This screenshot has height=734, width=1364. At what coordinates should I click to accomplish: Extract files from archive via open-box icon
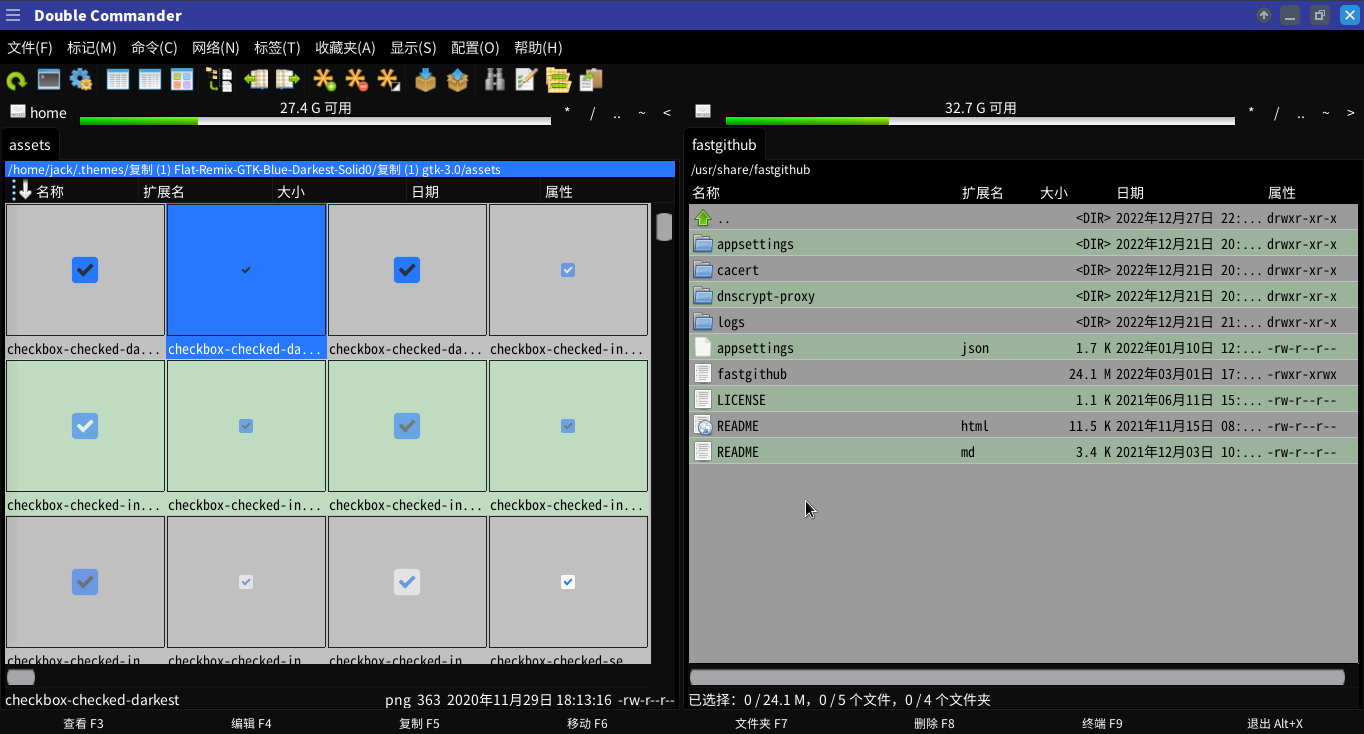click(457, 79)
